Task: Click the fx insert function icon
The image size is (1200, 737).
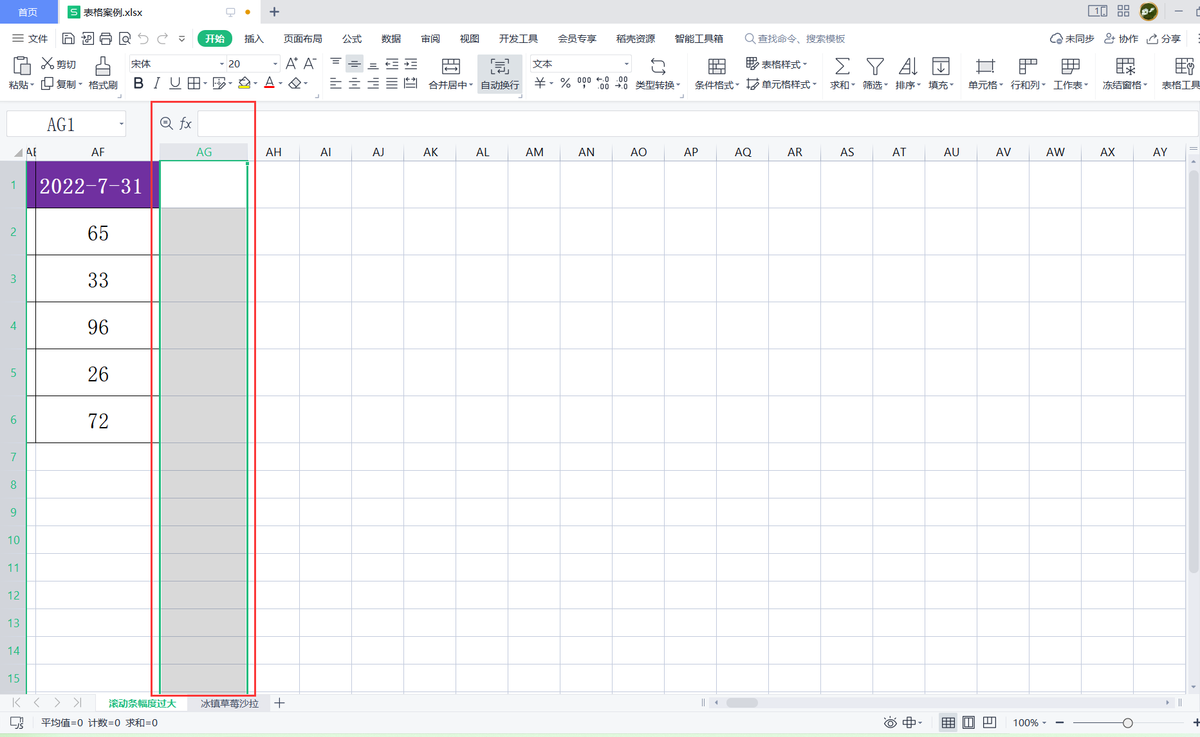Action: pos(186,123)
